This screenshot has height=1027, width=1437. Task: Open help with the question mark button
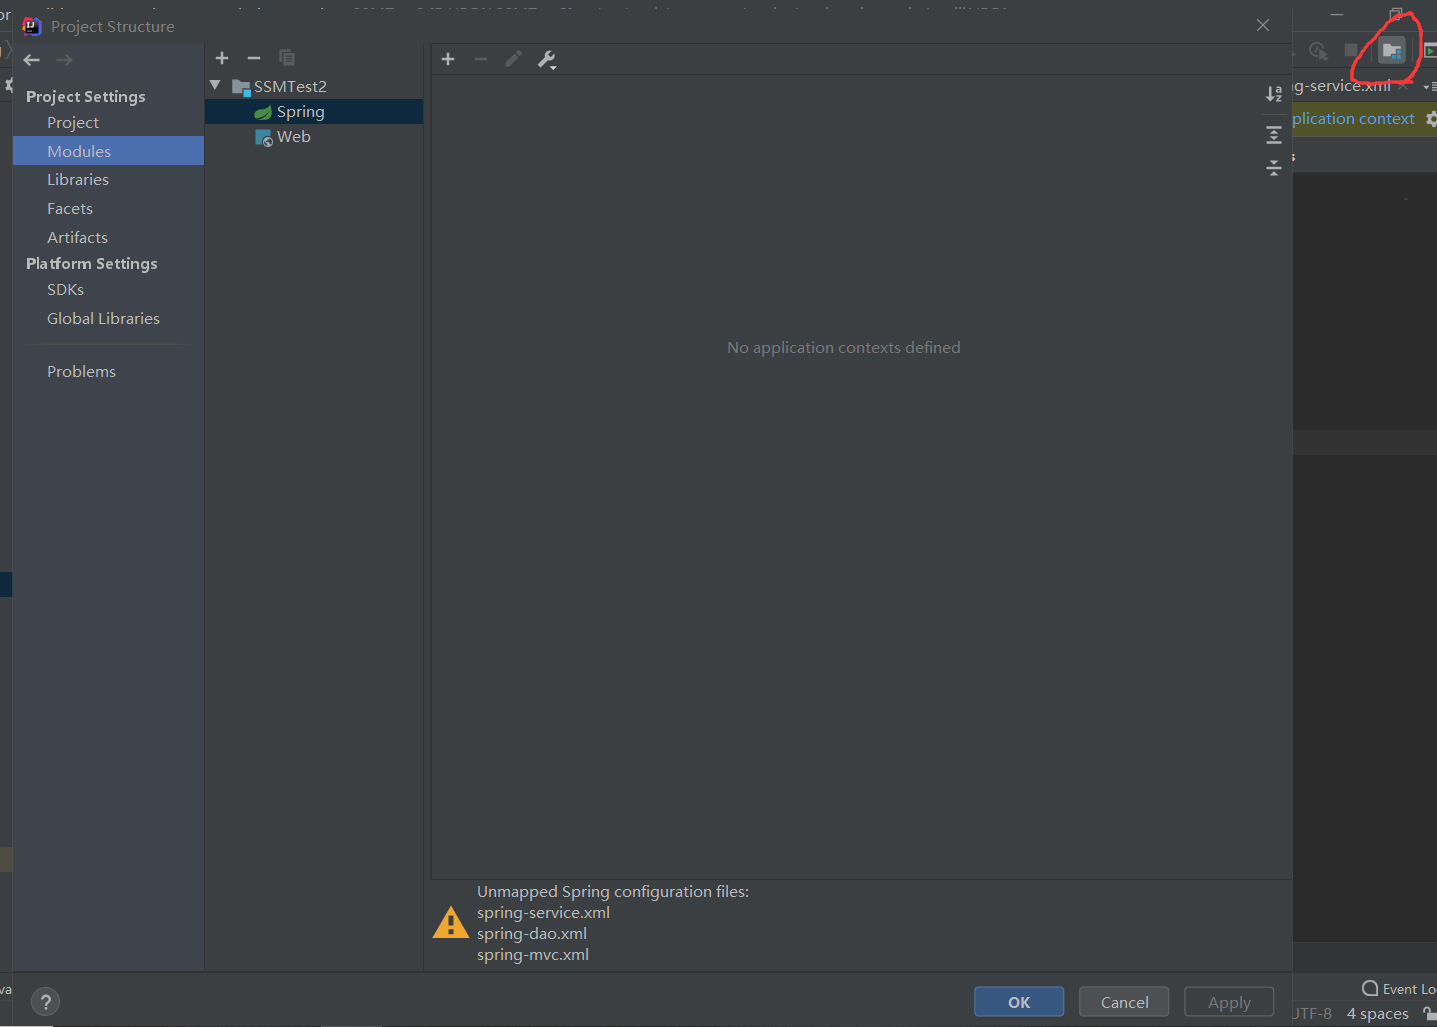(46, 1001)
